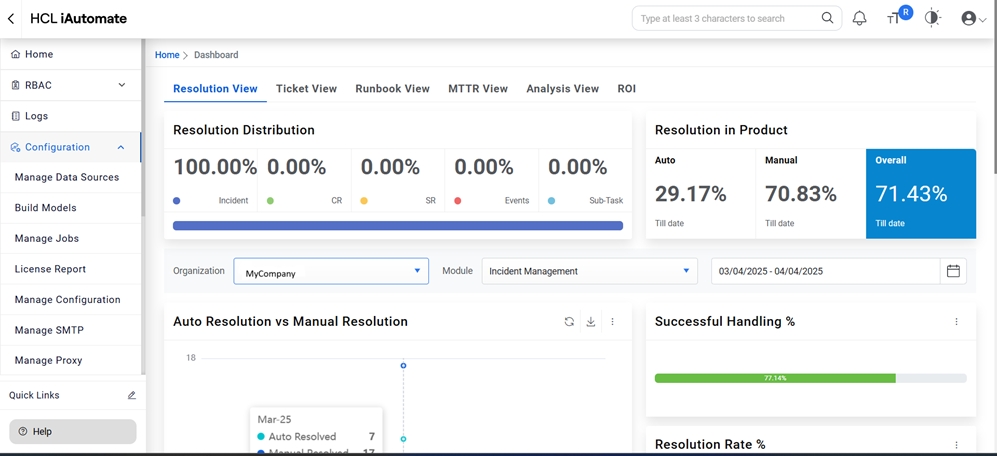Open the user profile menu
Screen dimensions: 997x456
click(x=972, y=18)
